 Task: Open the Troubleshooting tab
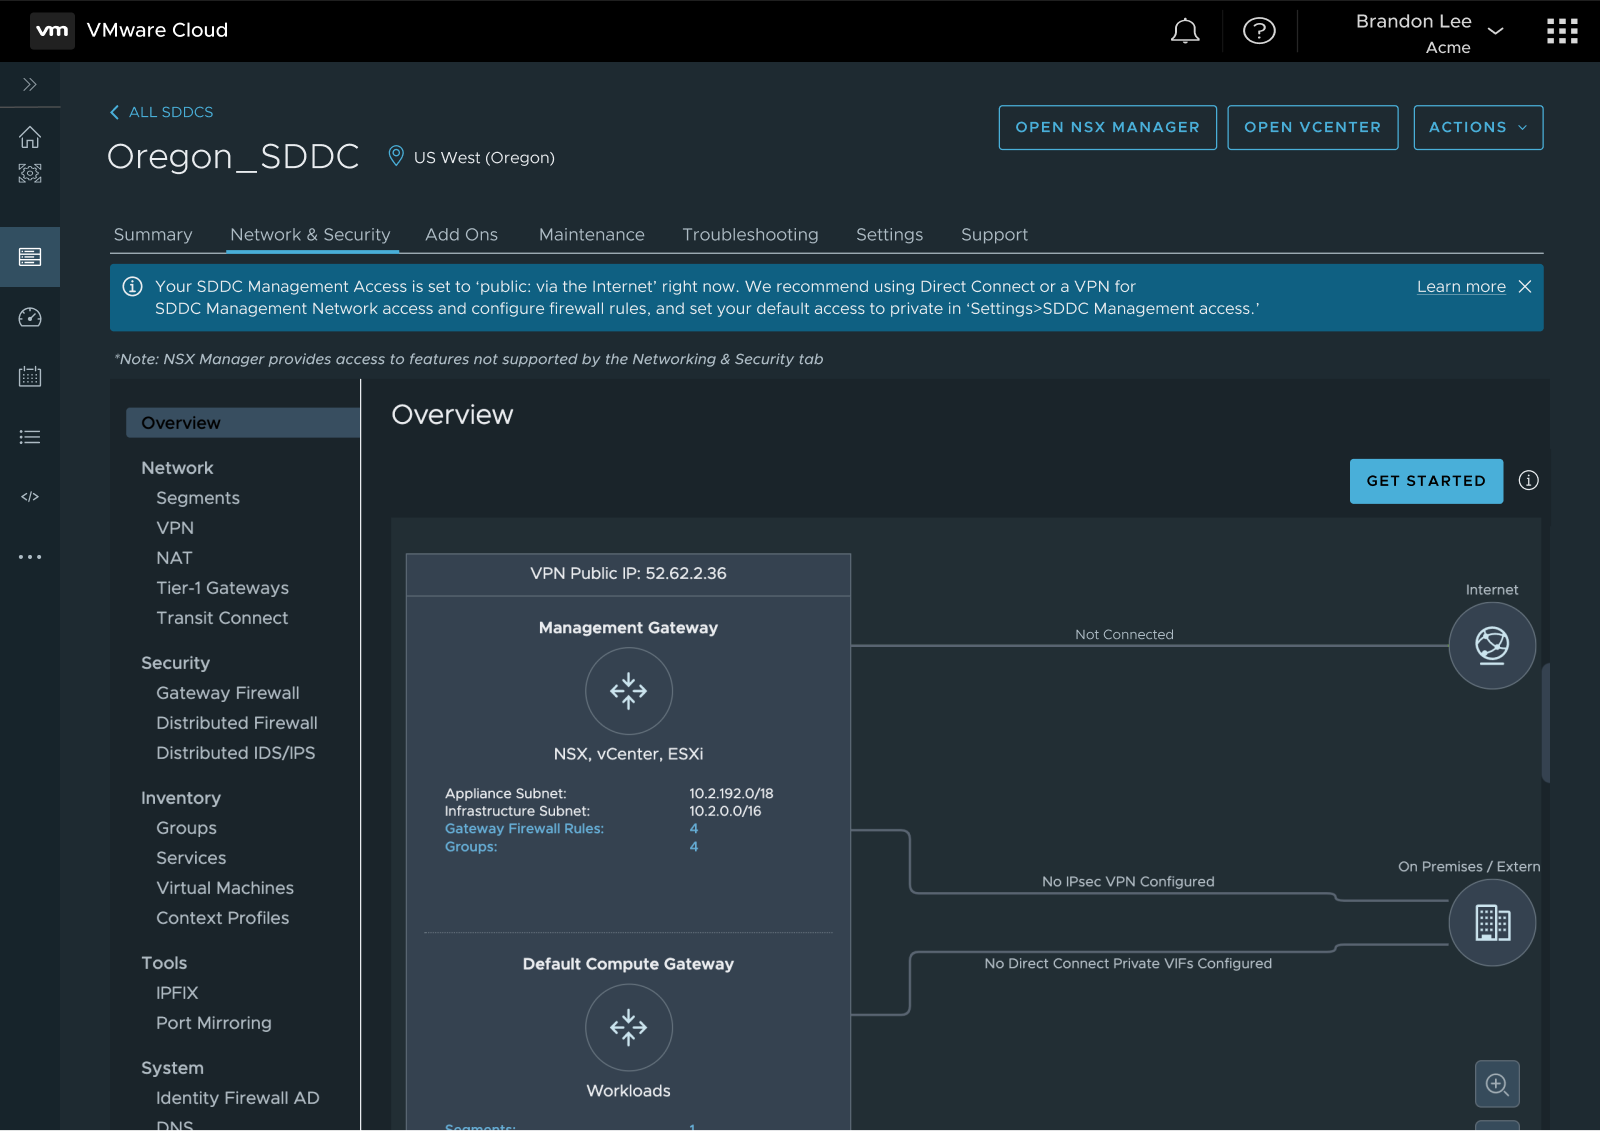coord(750,235)
